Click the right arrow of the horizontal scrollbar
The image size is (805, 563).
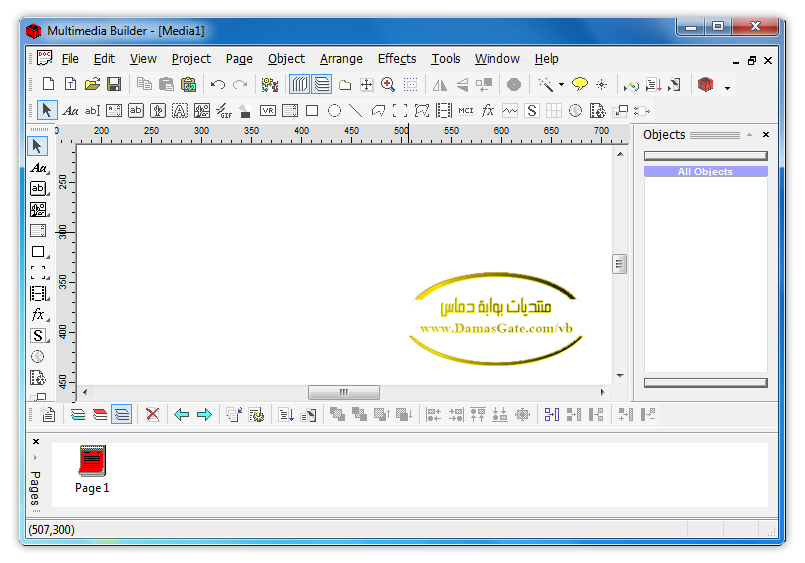(603, 392)
